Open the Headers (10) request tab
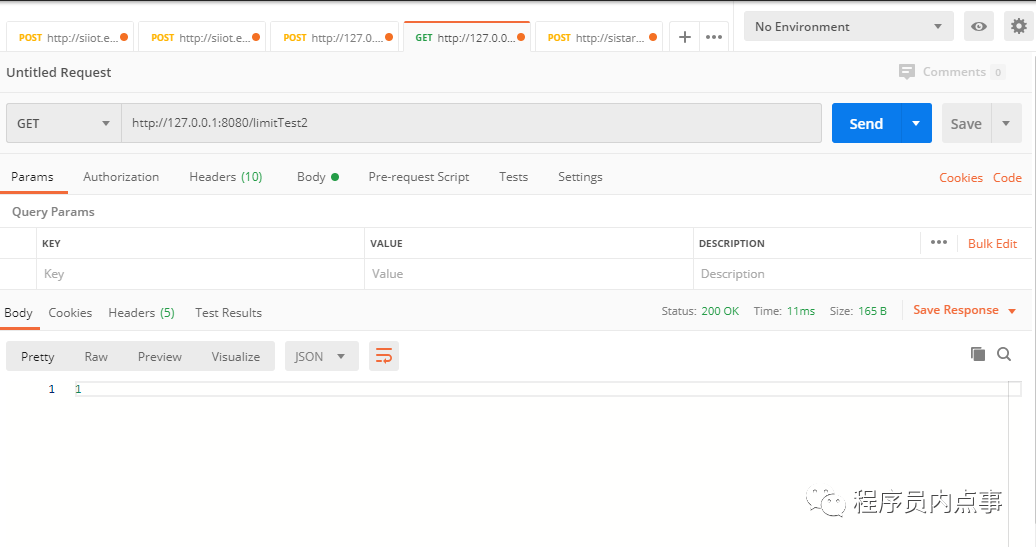This screenshot has height=547, width=1036. click(x=225, y=177)
